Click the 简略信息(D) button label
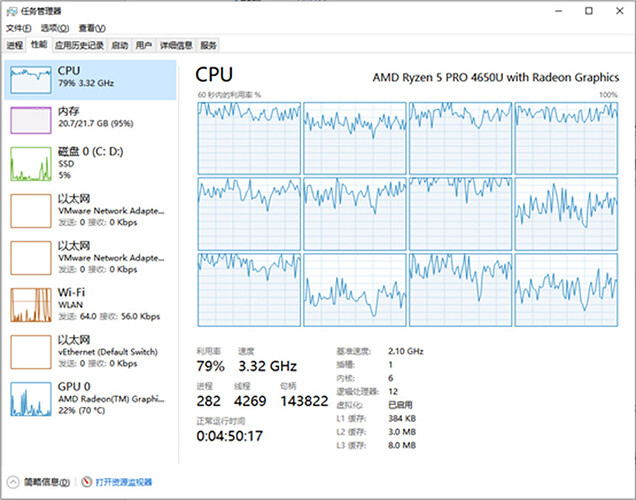This screenshot has height=500, width=636. [47, 482]
